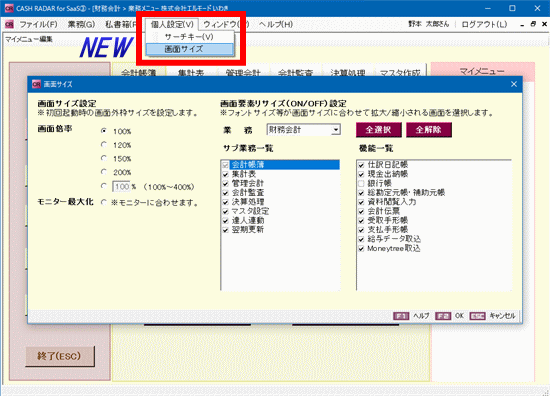This screenshot has width=550, height=396.
Task: Select the custom percentage radio button
Action: pos(104,186)
